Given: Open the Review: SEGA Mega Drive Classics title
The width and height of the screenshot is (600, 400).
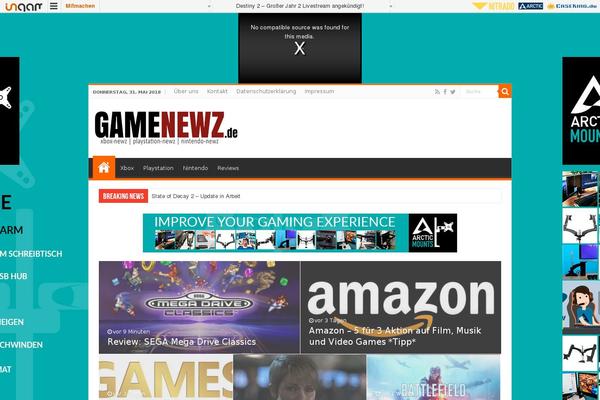Looking at the screenshot, I should coord(181,342).
